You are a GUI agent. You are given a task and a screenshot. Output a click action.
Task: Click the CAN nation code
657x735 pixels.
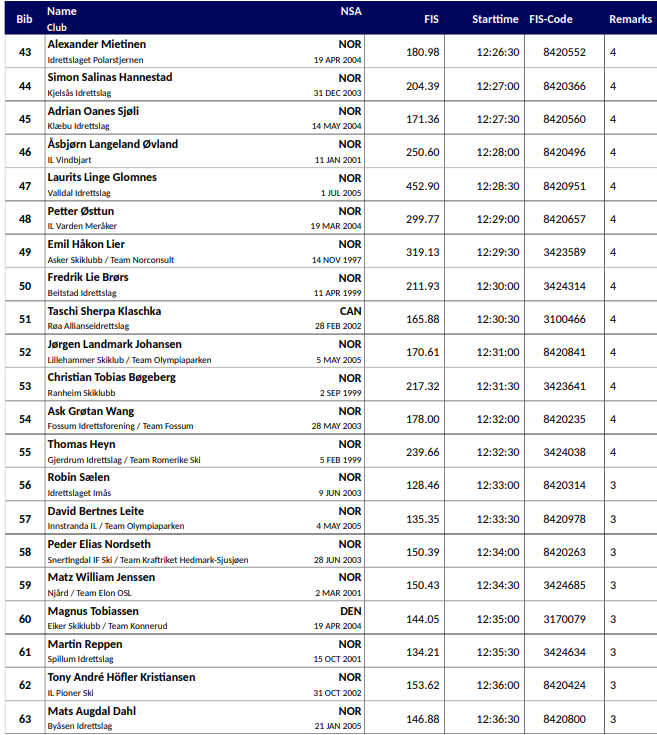[x=350, y=311]
